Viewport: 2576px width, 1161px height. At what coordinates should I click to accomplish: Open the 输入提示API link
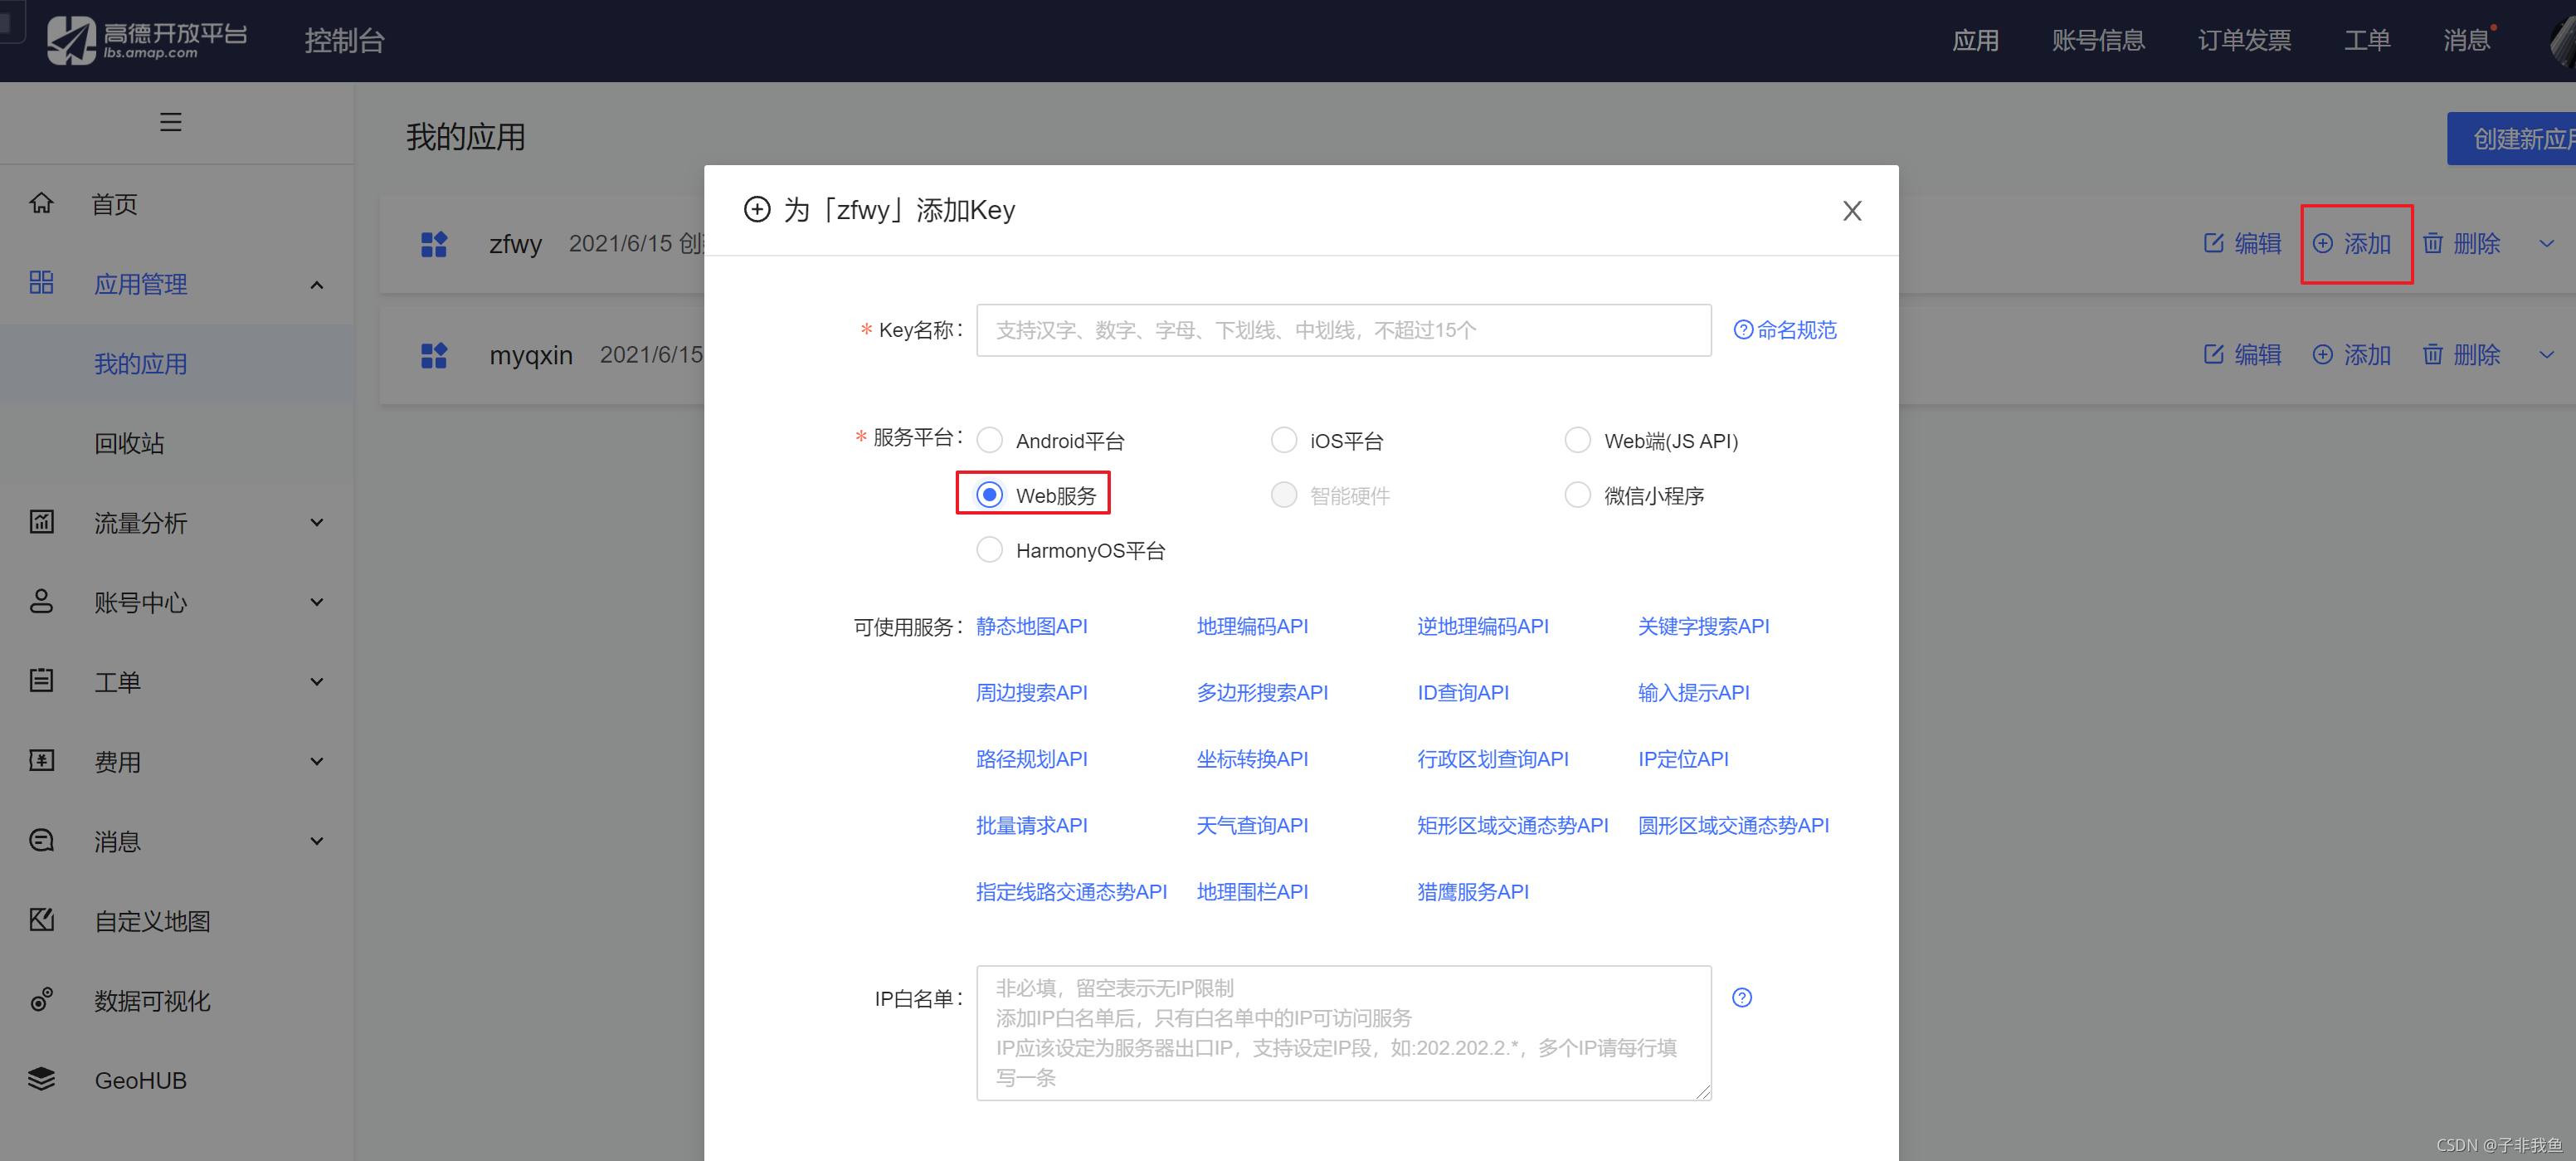(x=1693, y=692)
